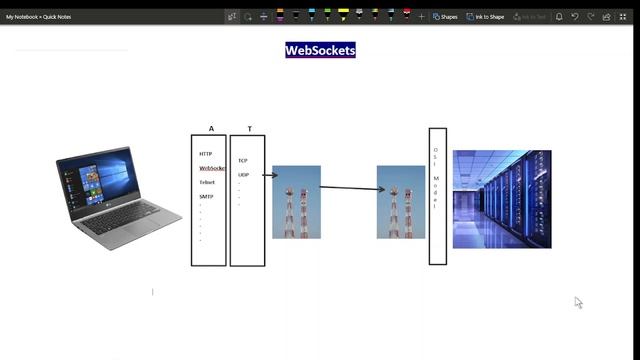Open My Notebook » Quick Notes breadcrumb
Viewport: 640px width, 360px height.
[x=38, y=17]
